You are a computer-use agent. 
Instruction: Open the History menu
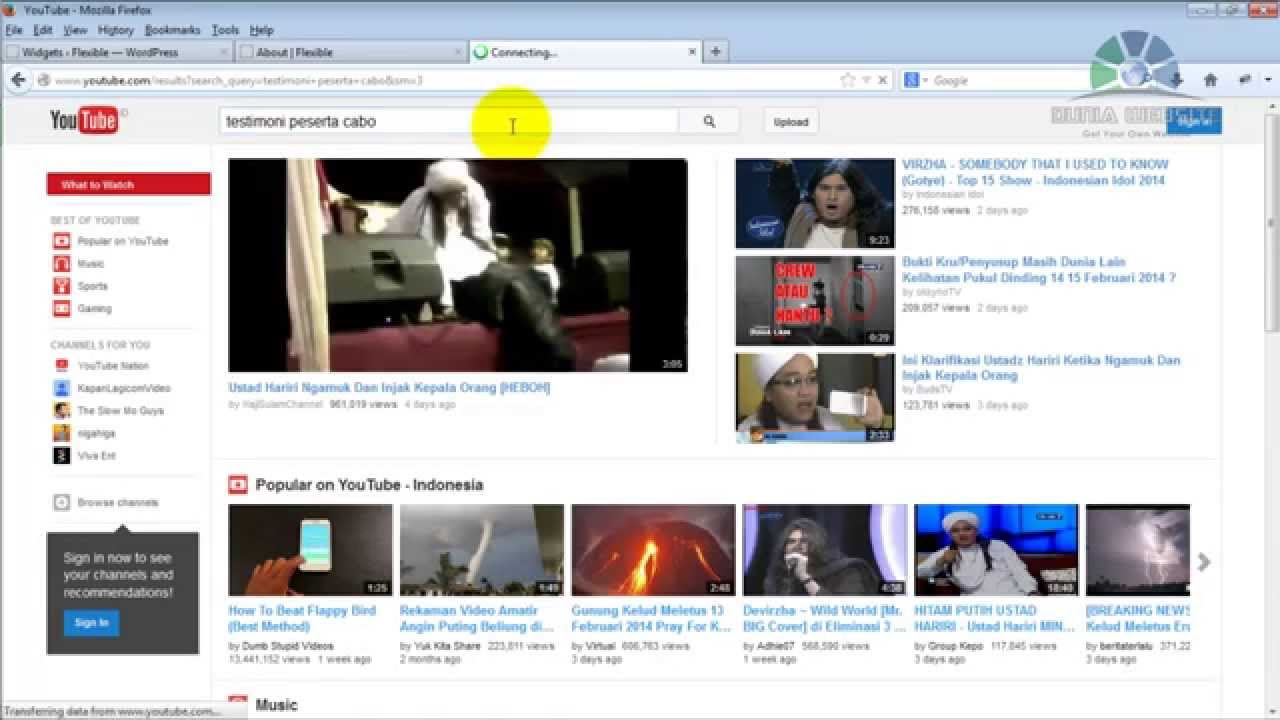[x=116, y=30]
